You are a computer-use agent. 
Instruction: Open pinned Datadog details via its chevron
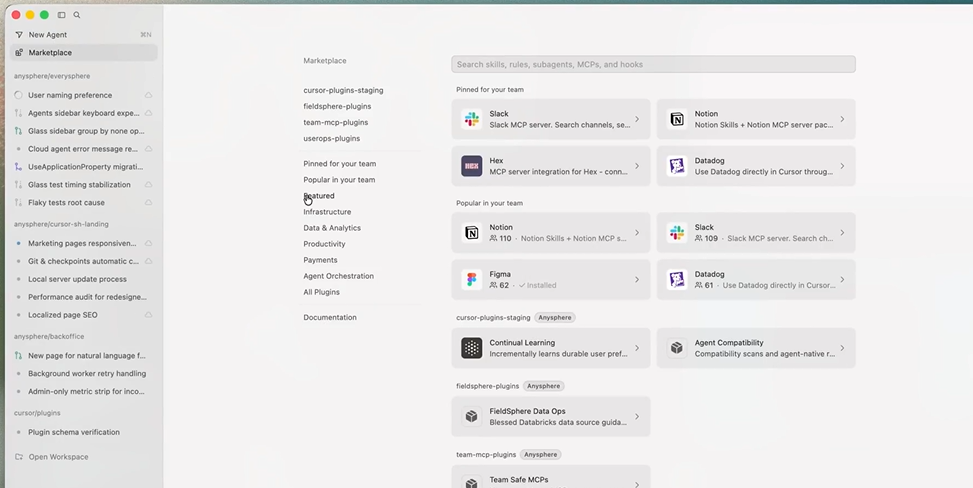coord(842,166)
